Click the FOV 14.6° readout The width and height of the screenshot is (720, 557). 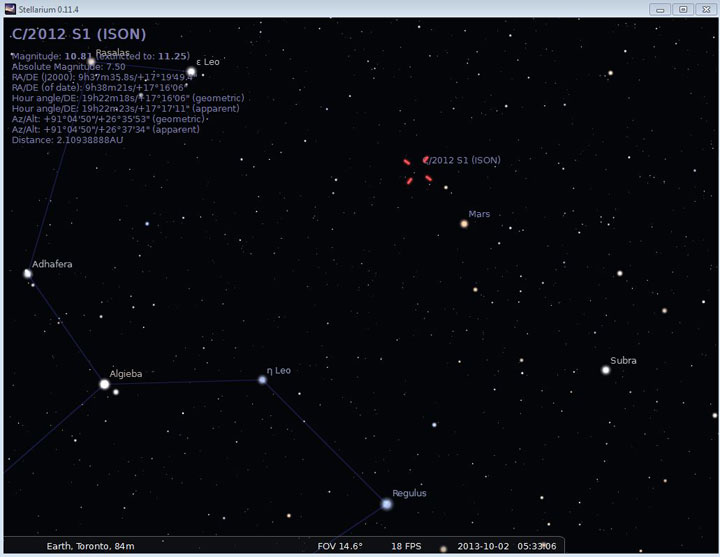(339, 546)
